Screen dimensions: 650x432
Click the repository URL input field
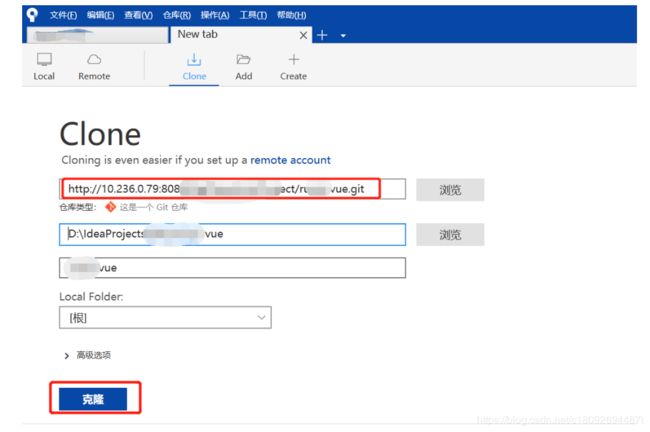click(233, 189)
